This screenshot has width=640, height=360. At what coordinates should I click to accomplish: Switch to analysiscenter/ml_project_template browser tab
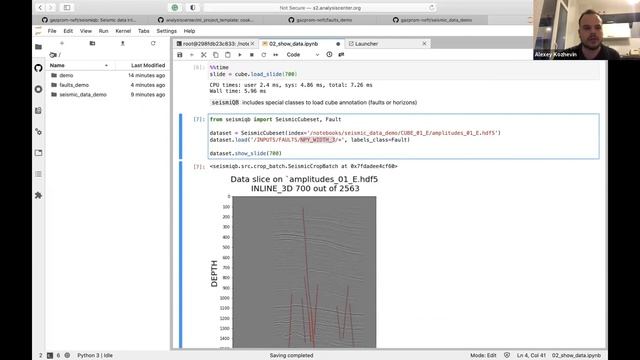pyautogui.click(x=206, y=20)
